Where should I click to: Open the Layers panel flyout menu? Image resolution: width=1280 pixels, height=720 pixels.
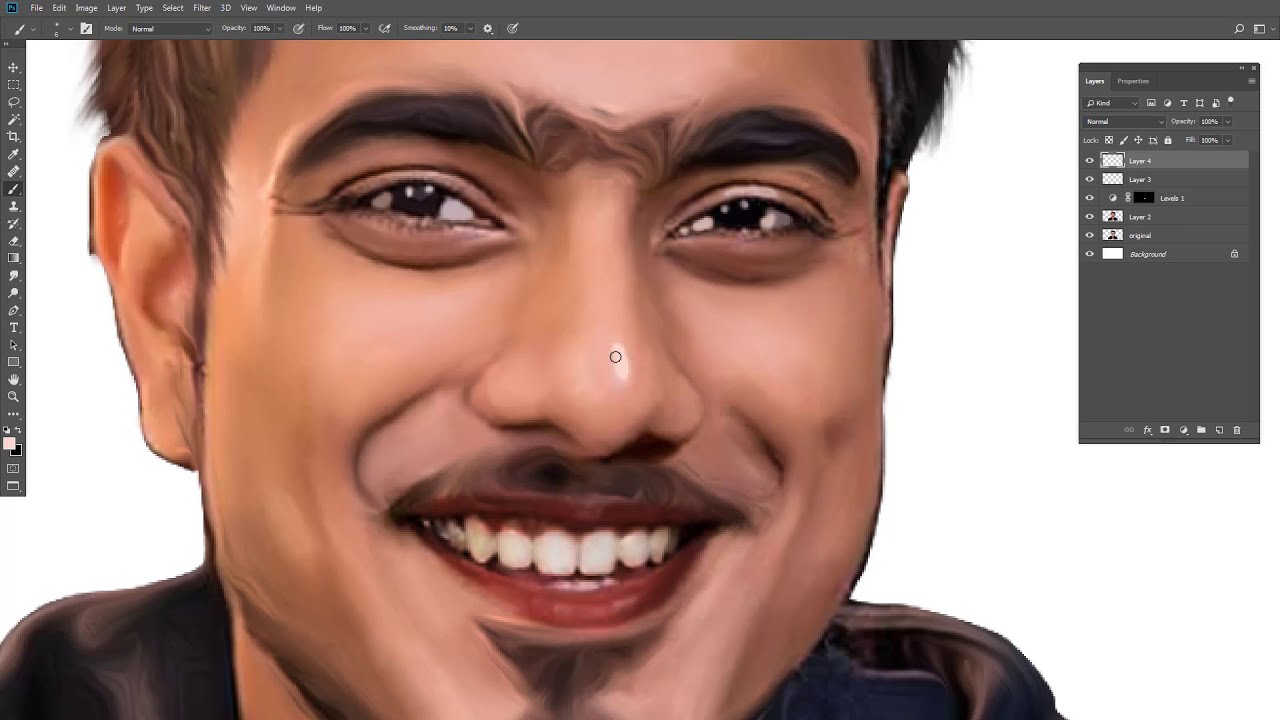tap(1252, 81)
